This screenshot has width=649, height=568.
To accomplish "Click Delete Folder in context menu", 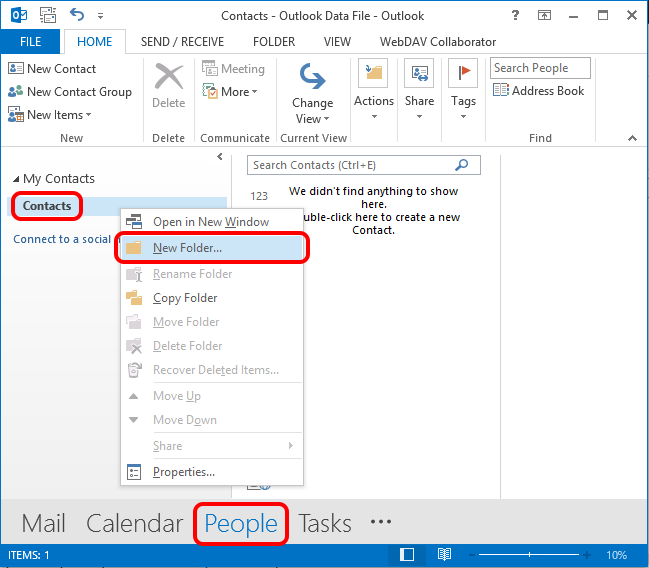I will click(x=212, y=346).
